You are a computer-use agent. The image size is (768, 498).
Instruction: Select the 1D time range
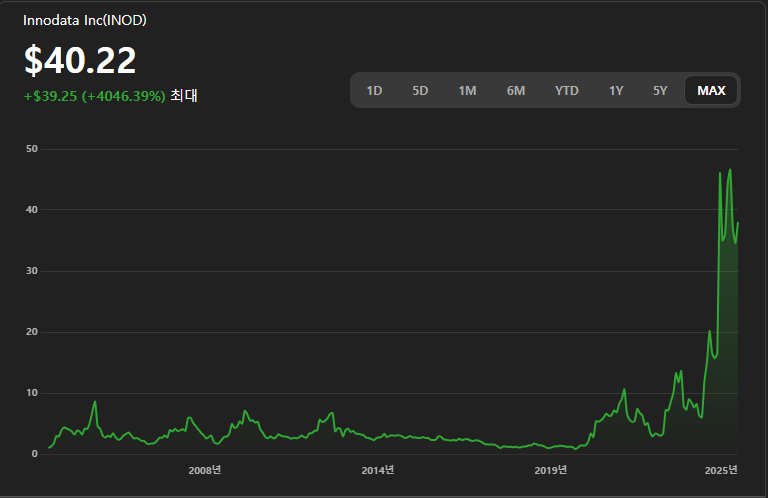tap(374, 91)
